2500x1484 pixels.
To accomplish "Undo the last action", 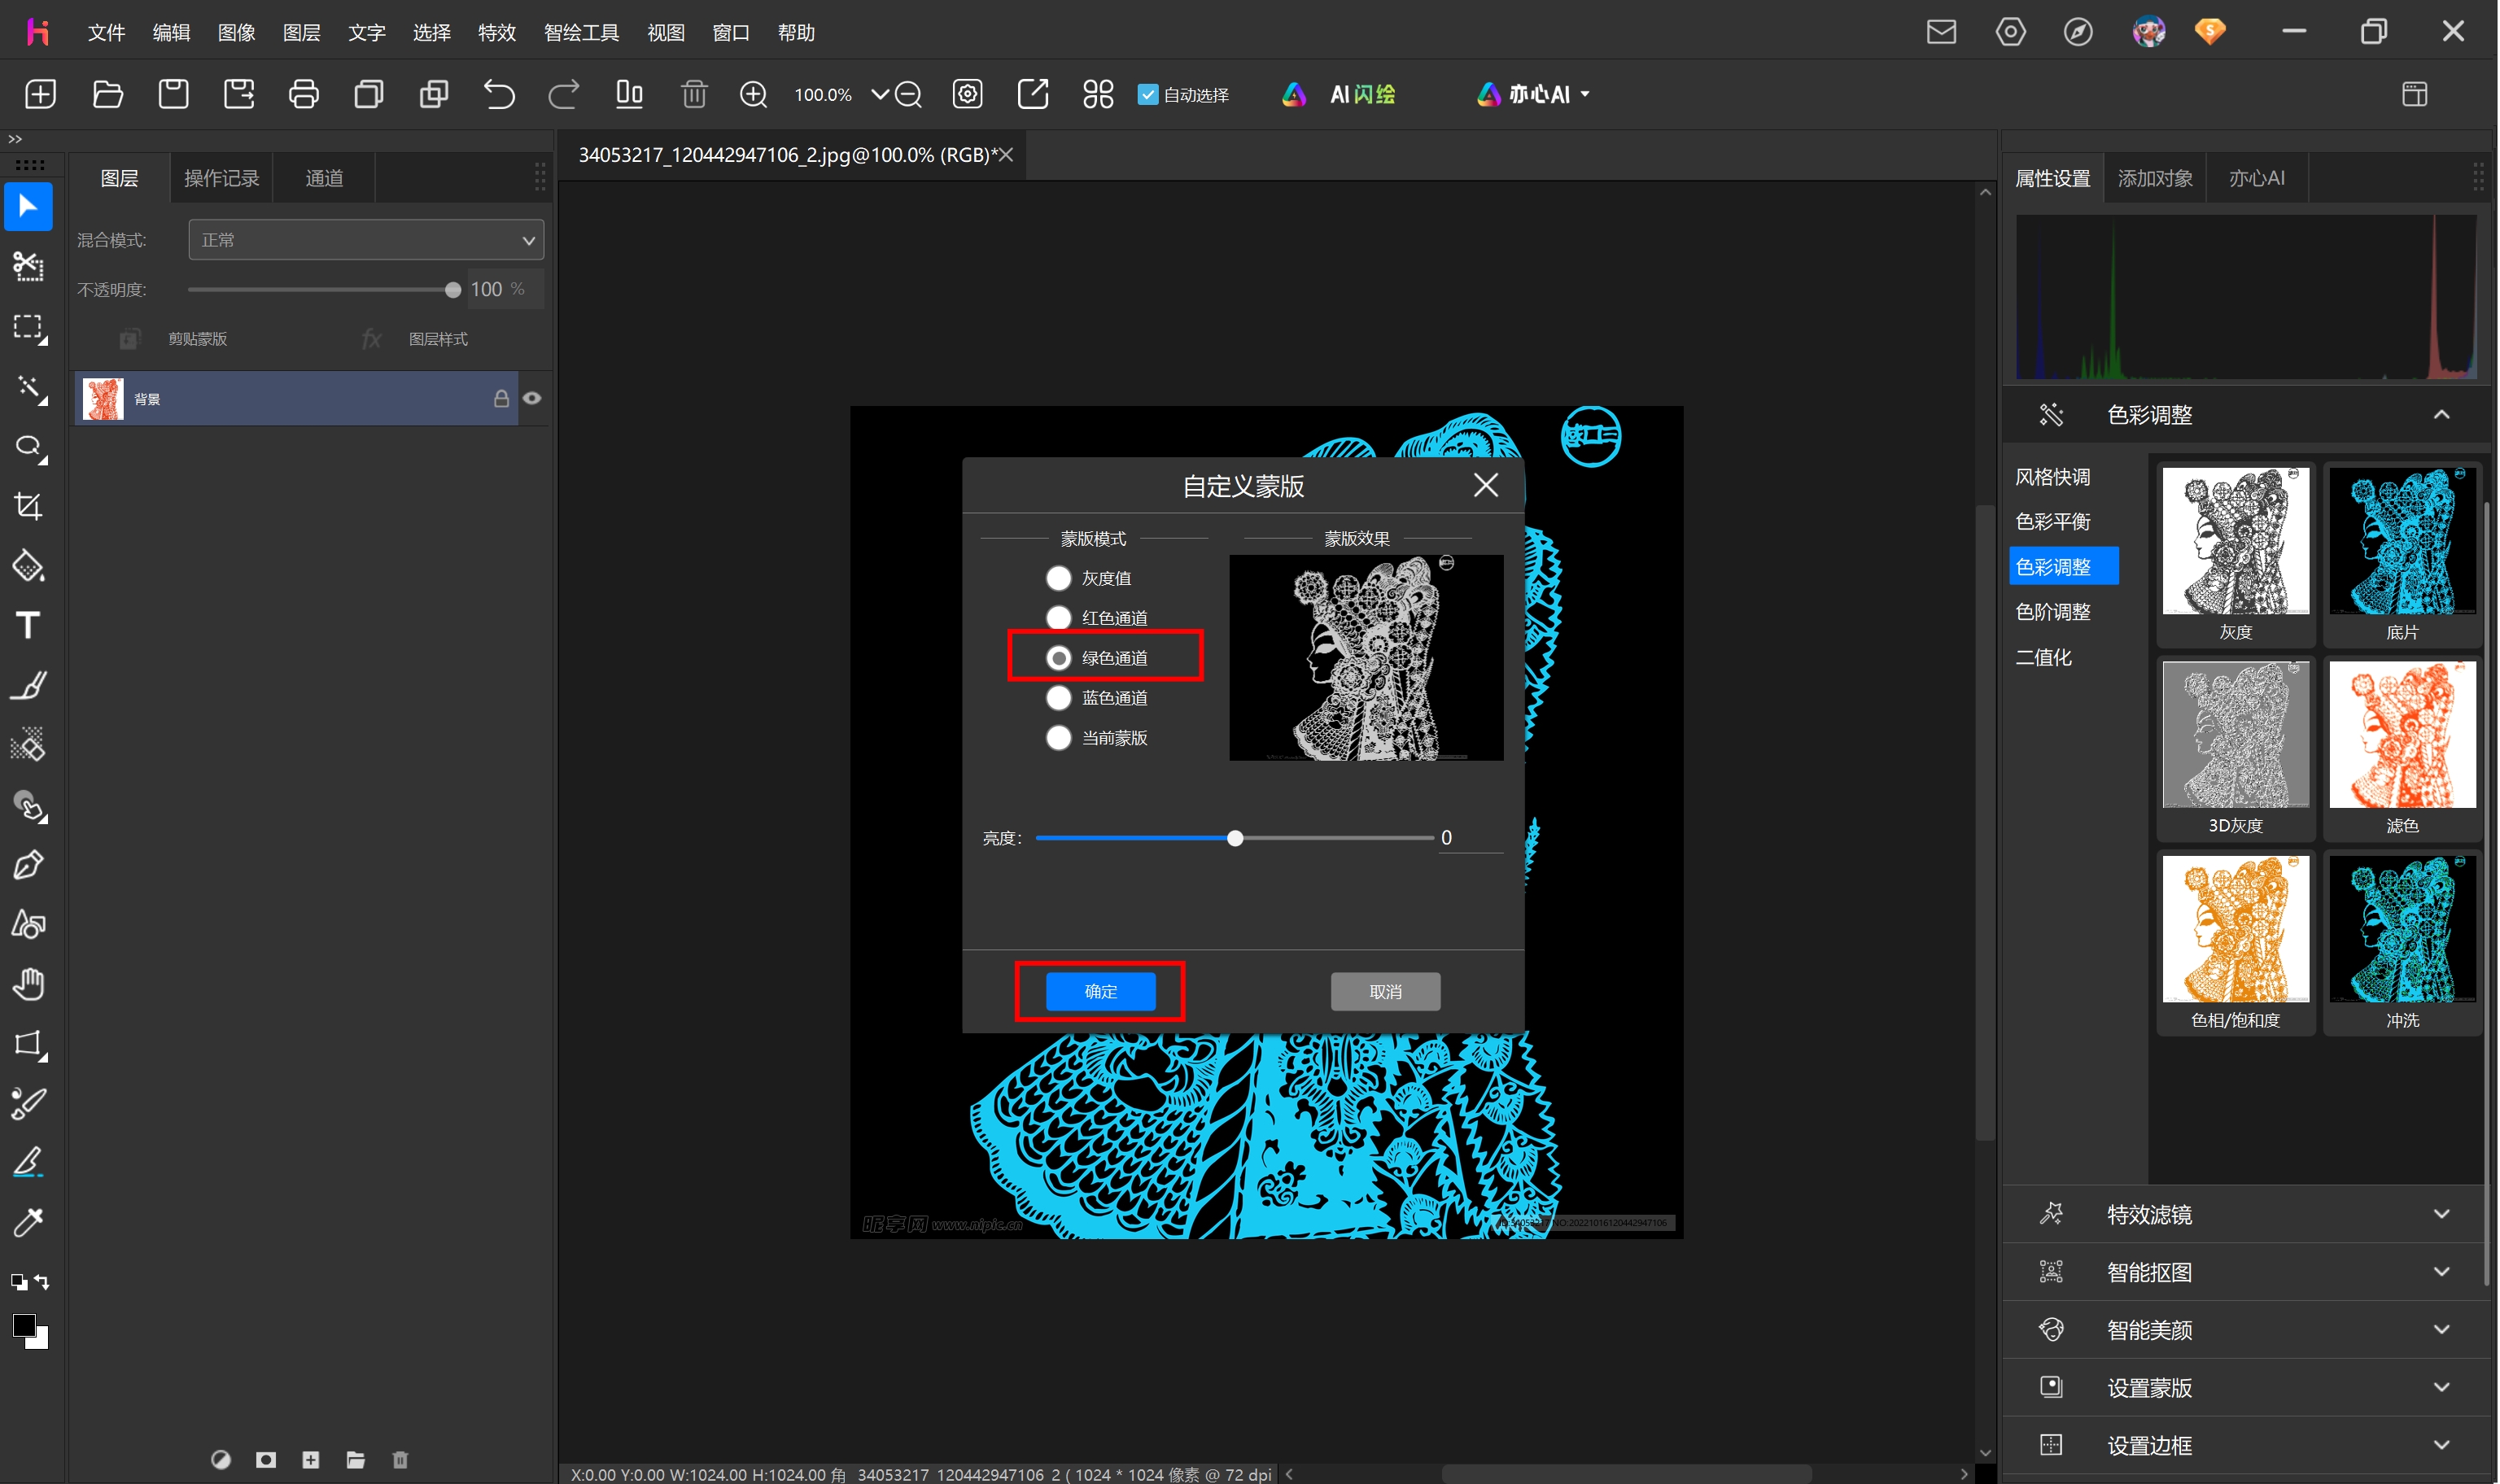I will pos(499,94).
